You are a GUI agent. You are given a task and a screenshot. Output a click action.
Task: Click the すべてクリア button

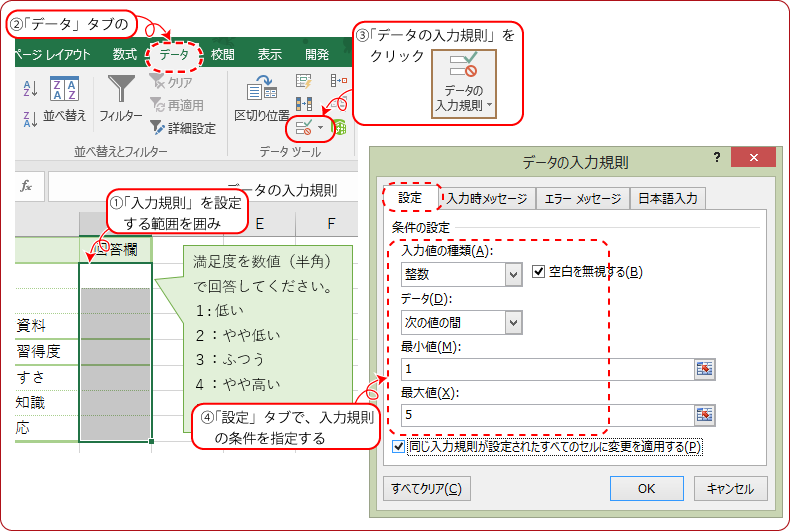pyautogui.click(x=426, y=488)
